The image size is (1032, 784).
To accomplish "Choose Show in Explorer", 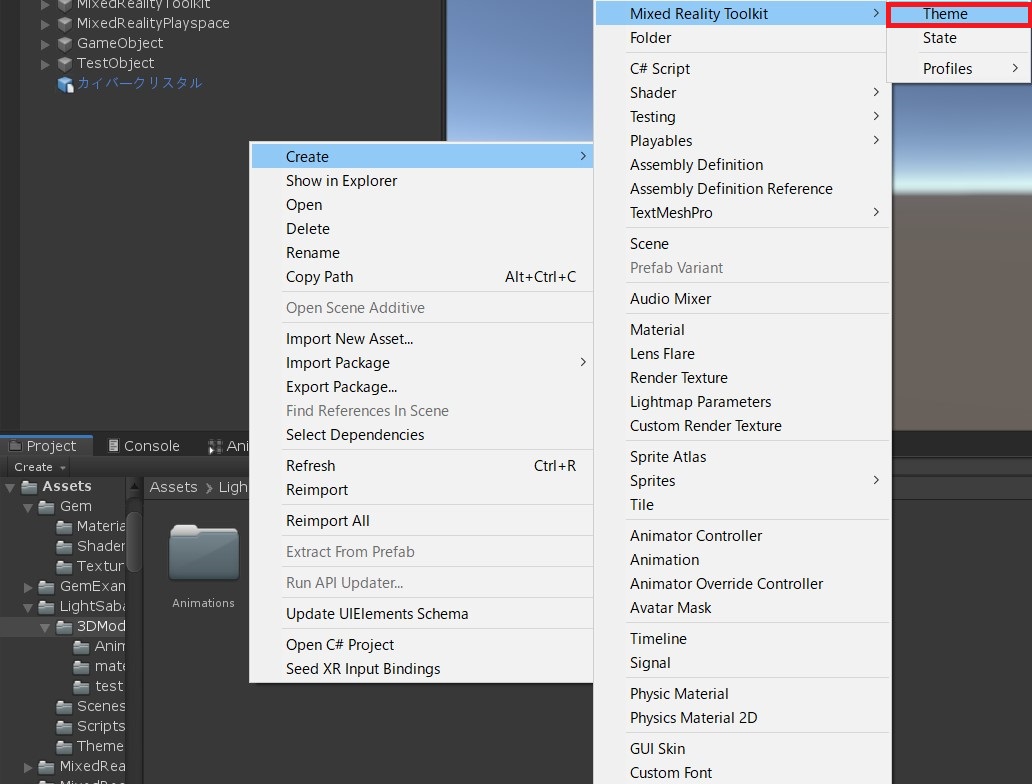I will click(x=423, y=181).
